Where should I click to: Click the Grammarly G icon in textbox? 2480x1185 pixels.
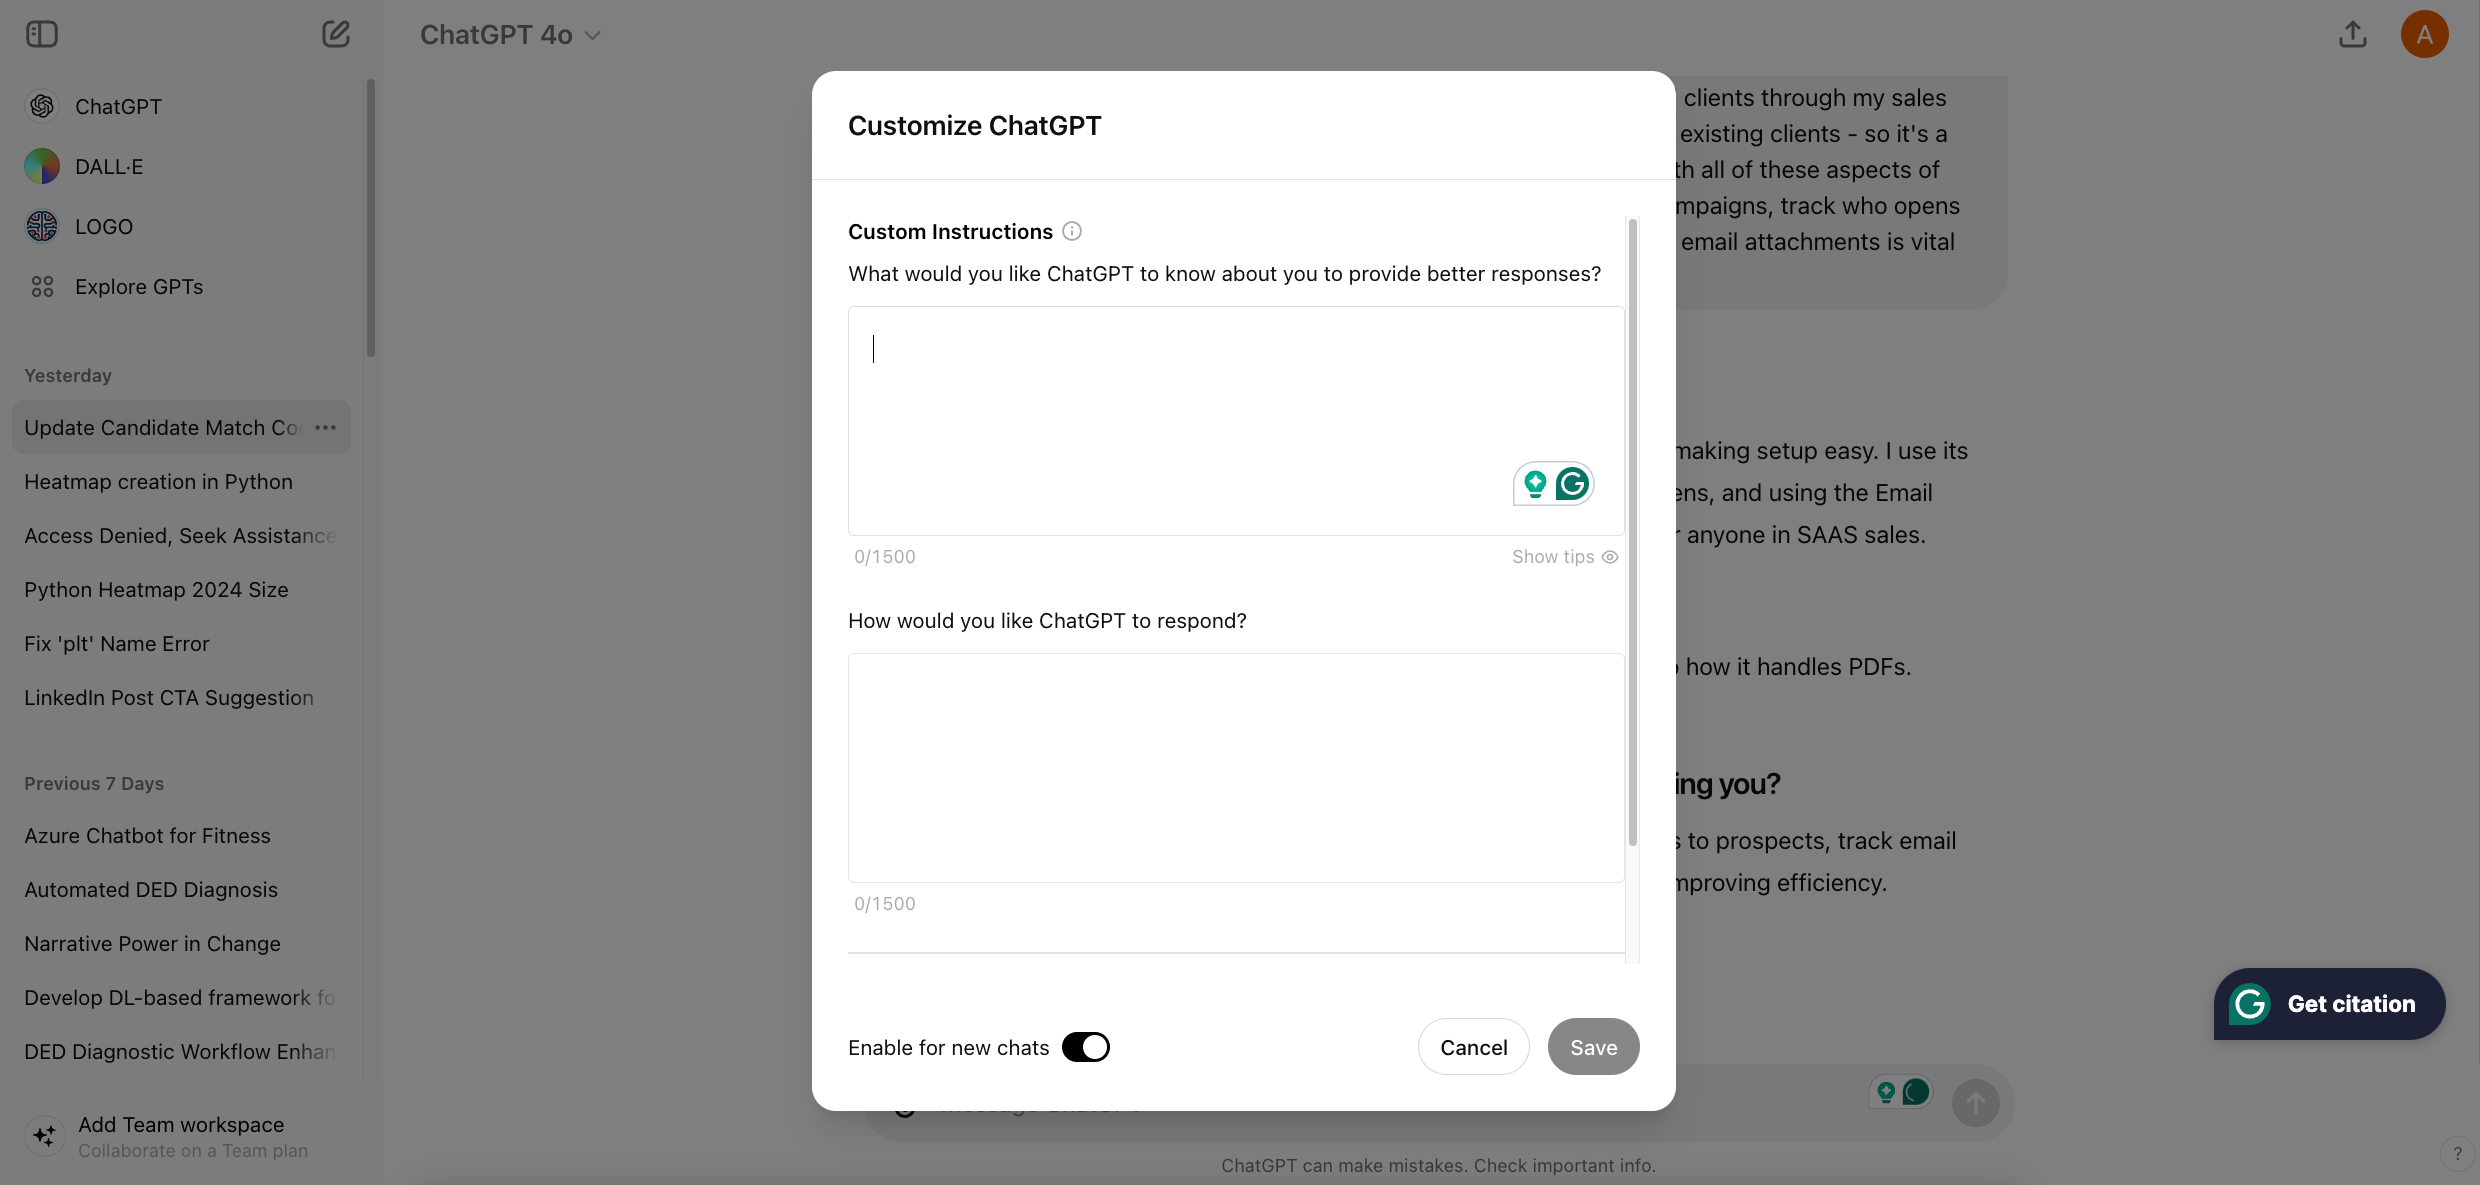(x=1573, y=484)
